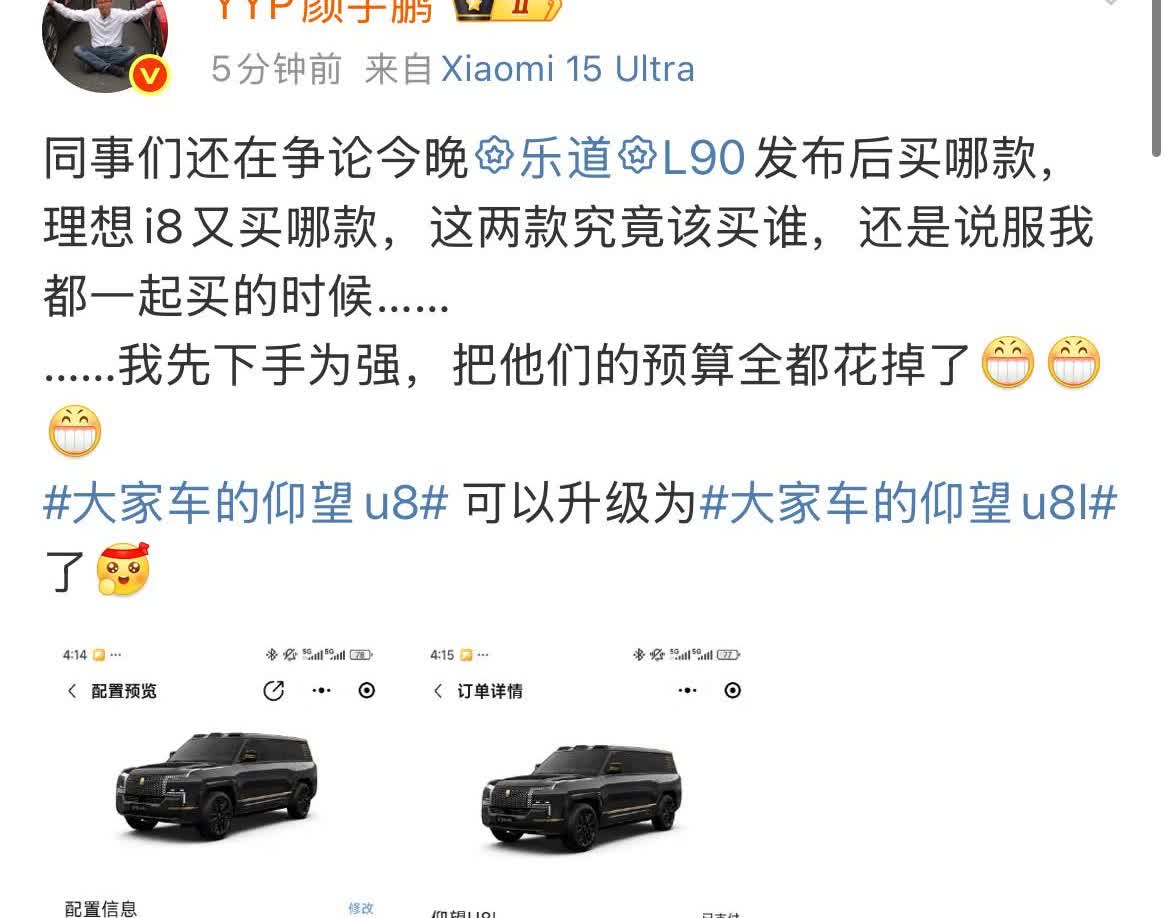Open hashtag #大家车的仰望u8l#
Image resolution: width=1170 pixels, height=918 pixels.
[908, 502]
